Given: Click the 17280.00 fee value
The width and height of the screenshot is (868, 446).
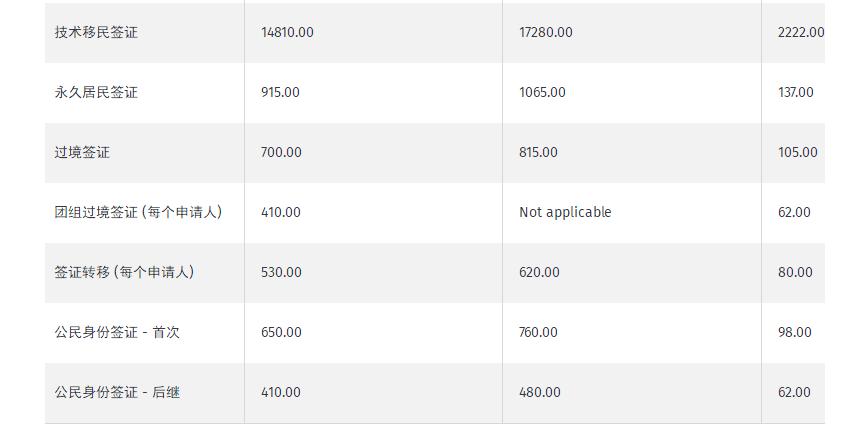Looking at the screenshot, I should (x=546, y=32).
